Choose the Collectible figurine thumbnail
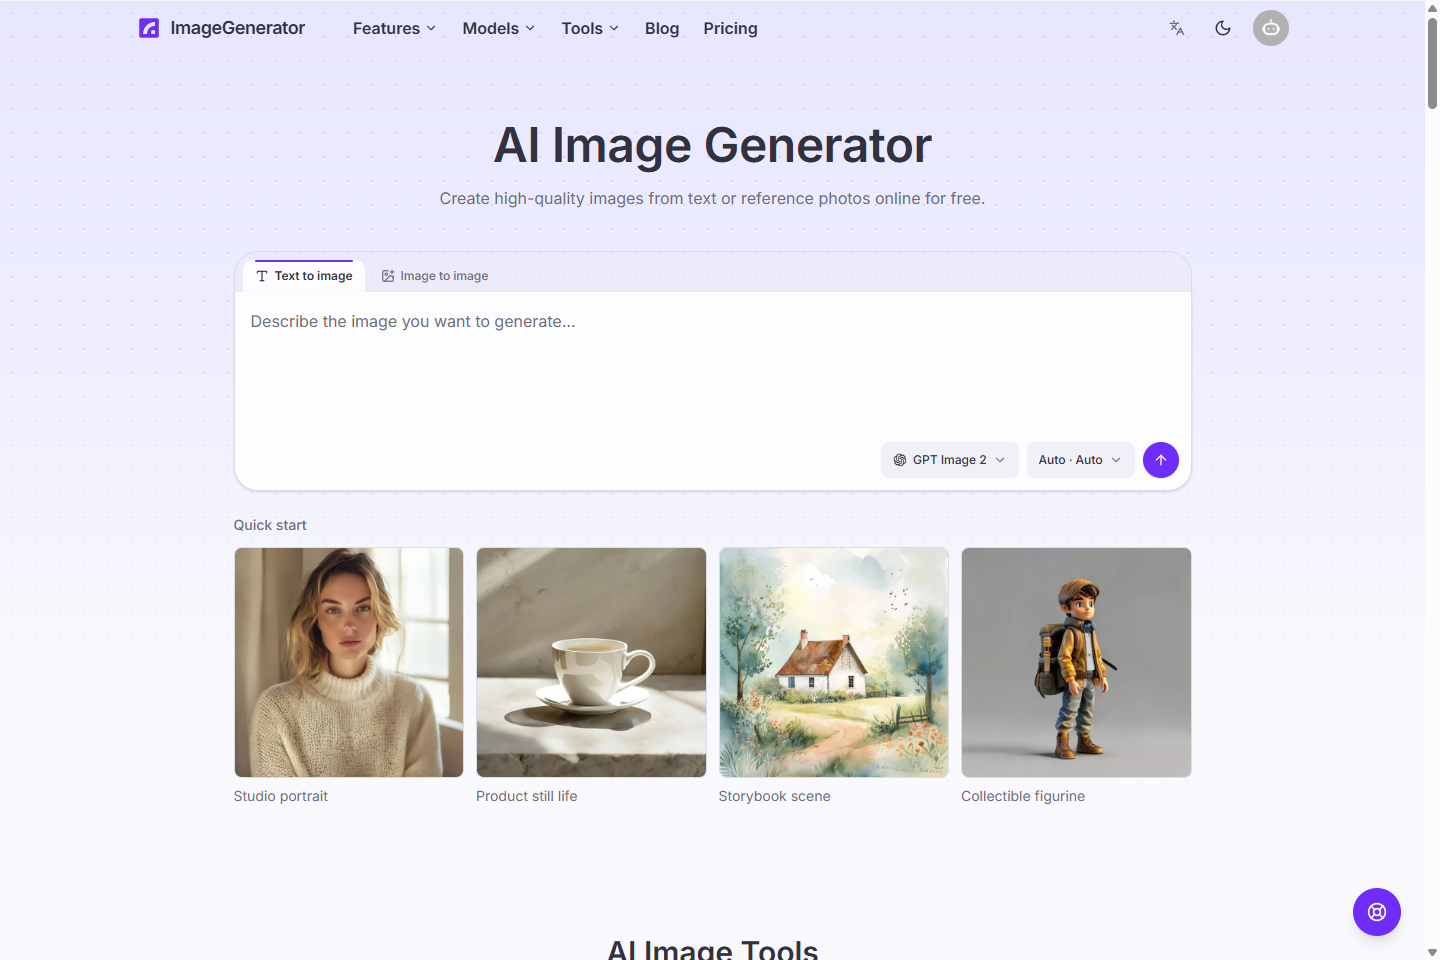 1076,662
